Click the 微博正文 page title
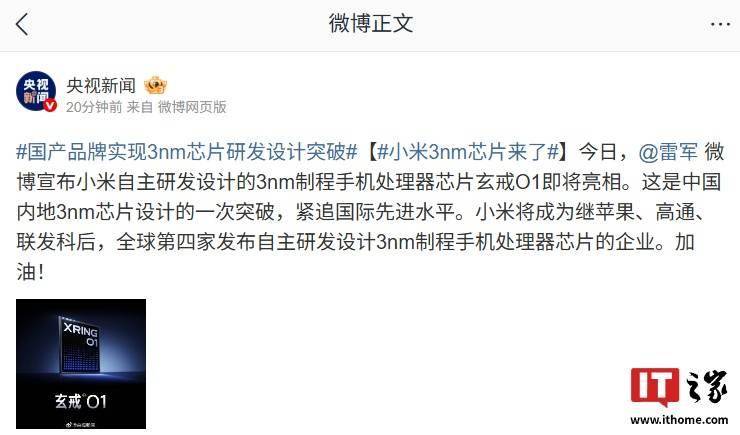Viewport: 740px width, 435px height. 370,24
